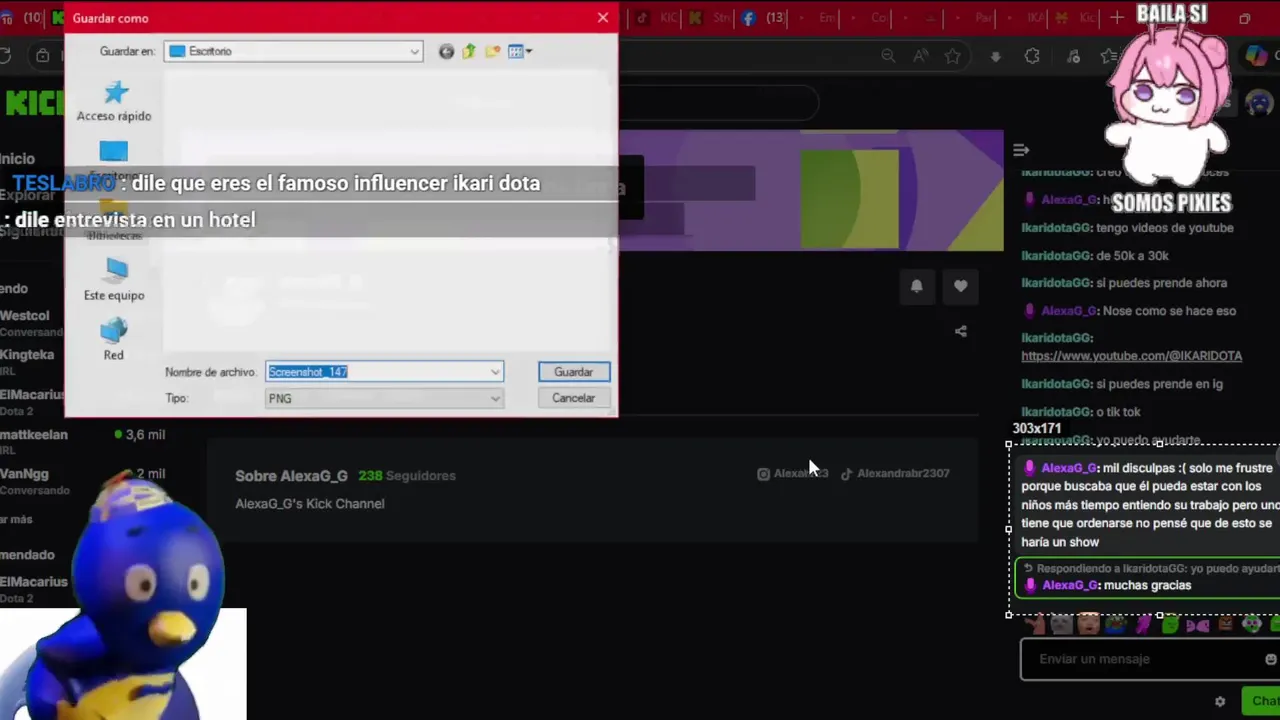Click Cancelar in the Guardar como dialog
The height and width of the screenshot is (720, 1280).
tap(573, 398)
